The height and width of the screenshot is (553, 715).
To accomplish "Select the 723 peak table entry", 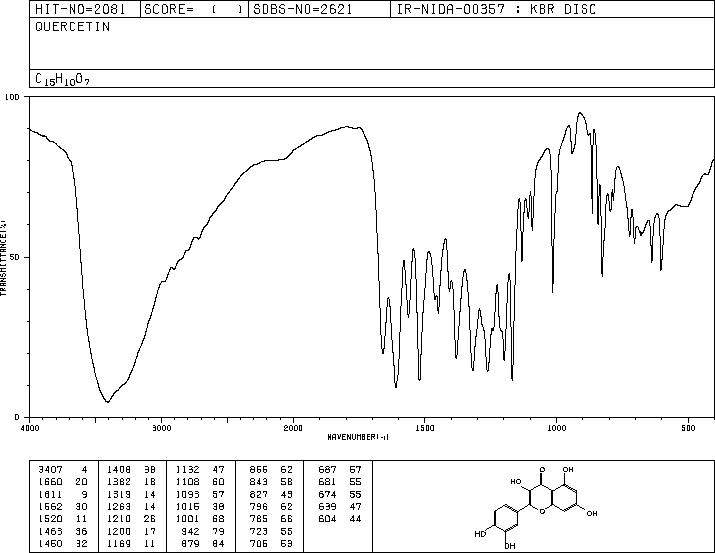I will [271, 532].
